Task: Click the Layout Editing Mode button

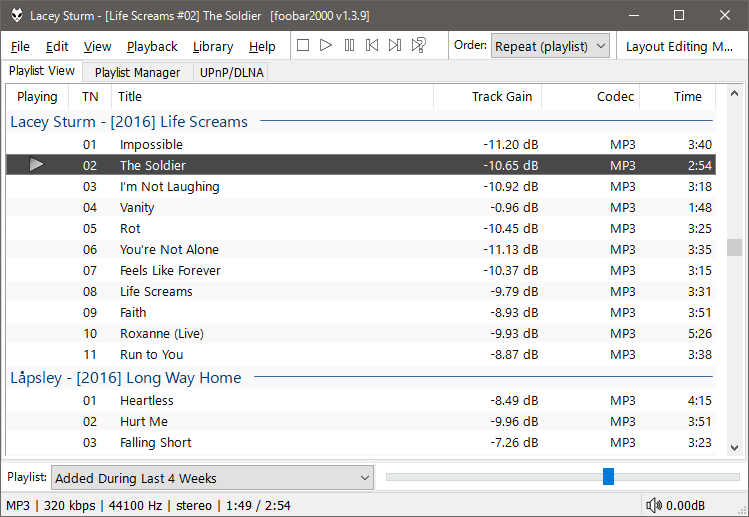Action: 679,46
